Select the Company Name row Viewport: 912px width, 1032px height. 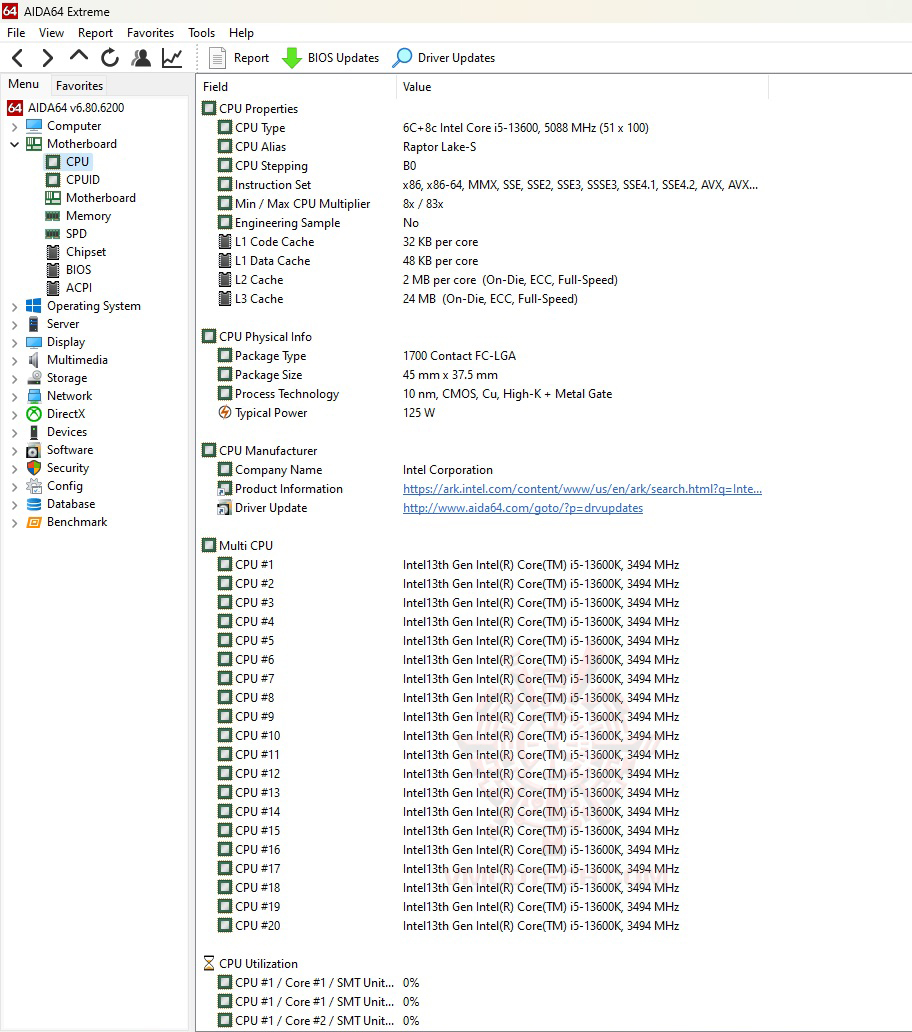[x=355, y=470]
